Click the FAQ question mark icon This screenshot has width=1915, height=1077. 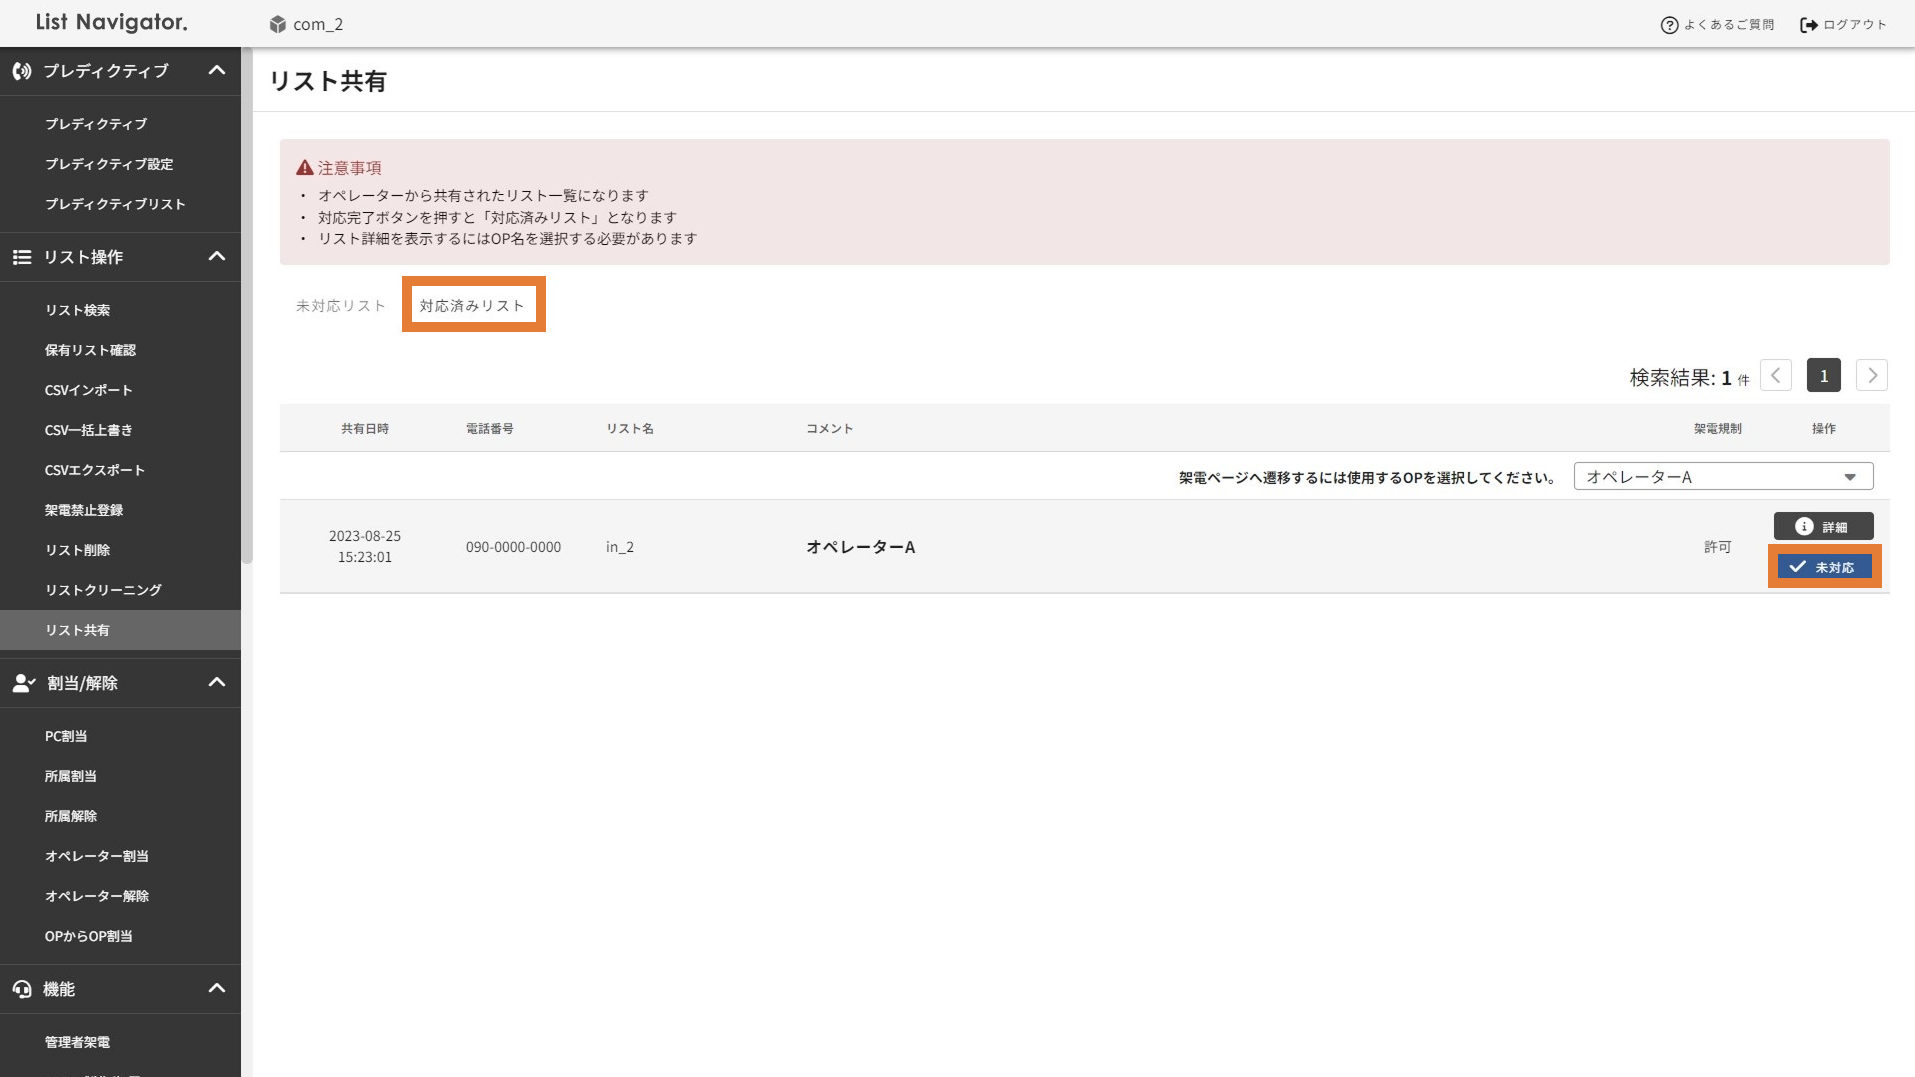coord(1668,25)
